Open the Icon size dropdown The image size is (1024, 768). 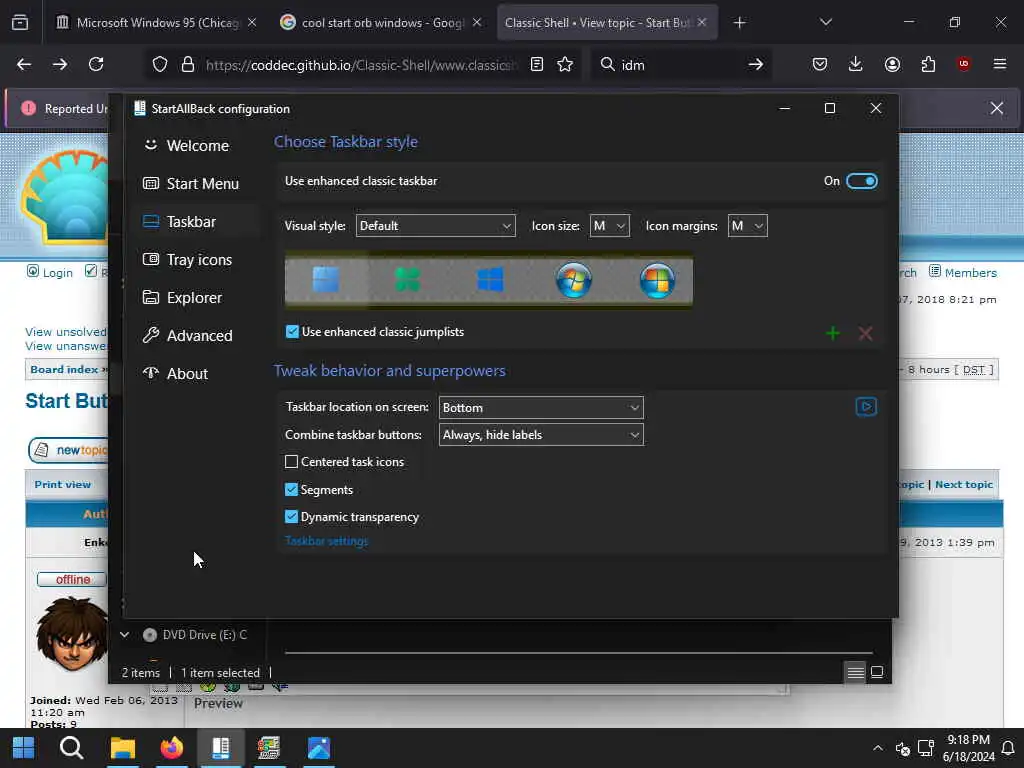[609, 226]
